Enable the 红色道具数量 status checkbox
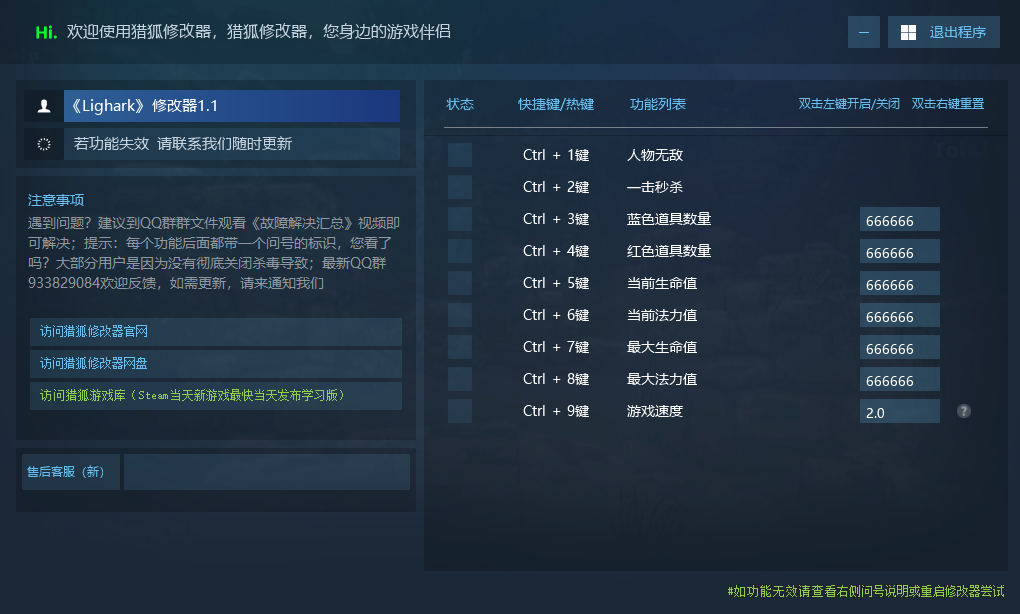The height and width of the screenshot is (614, 1020). click(460, 250)
